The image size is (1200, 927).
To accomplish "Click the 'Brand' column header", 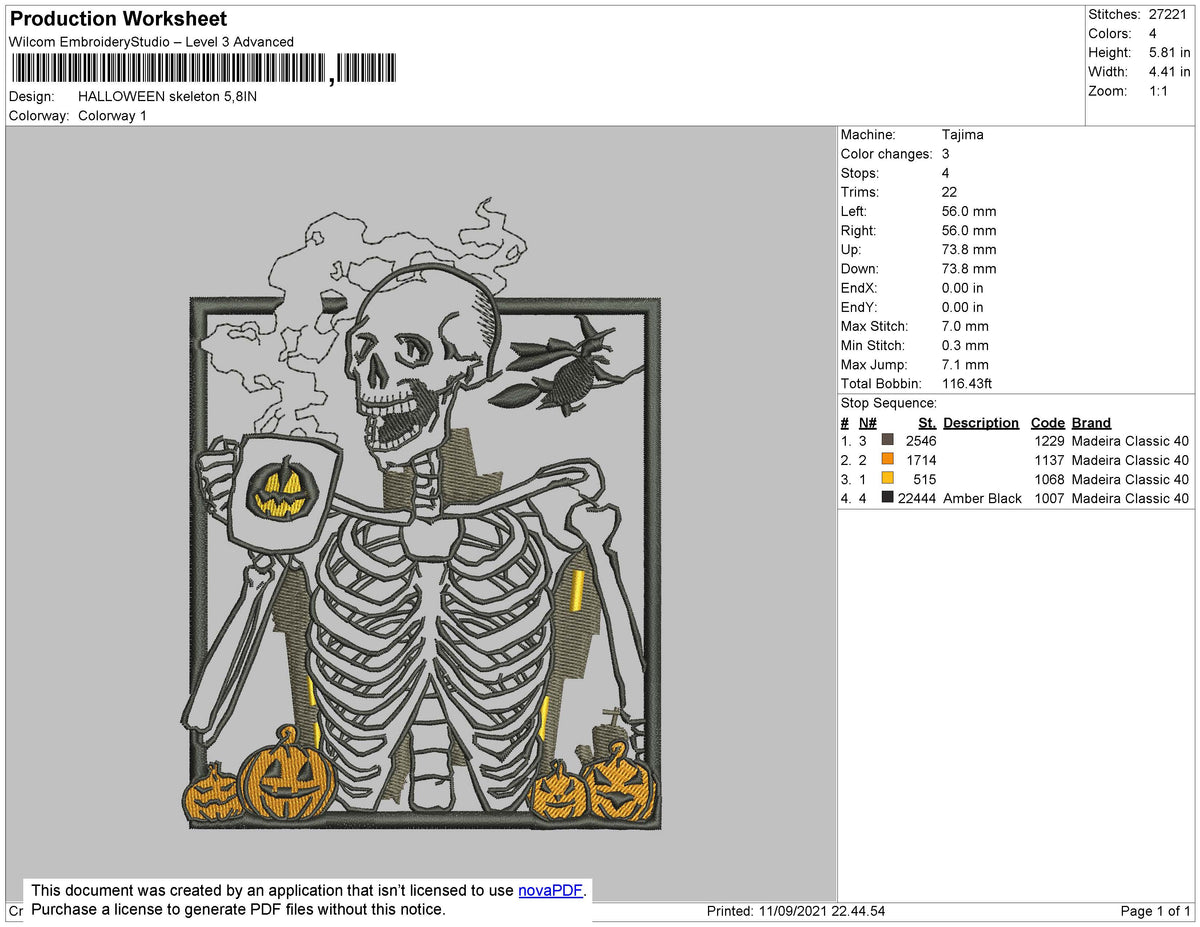I will pyautogui.click(x=1091, y=422).
